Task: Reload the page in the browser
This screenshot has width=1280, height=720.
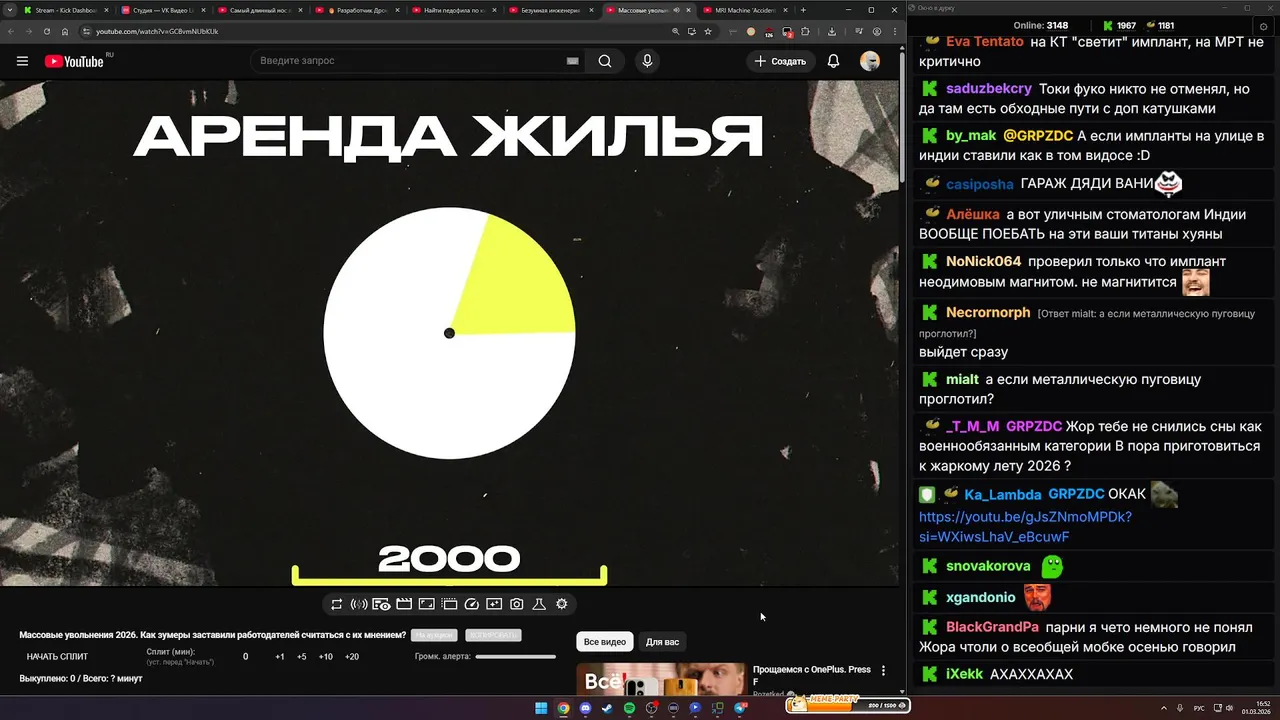Action: 46,31
